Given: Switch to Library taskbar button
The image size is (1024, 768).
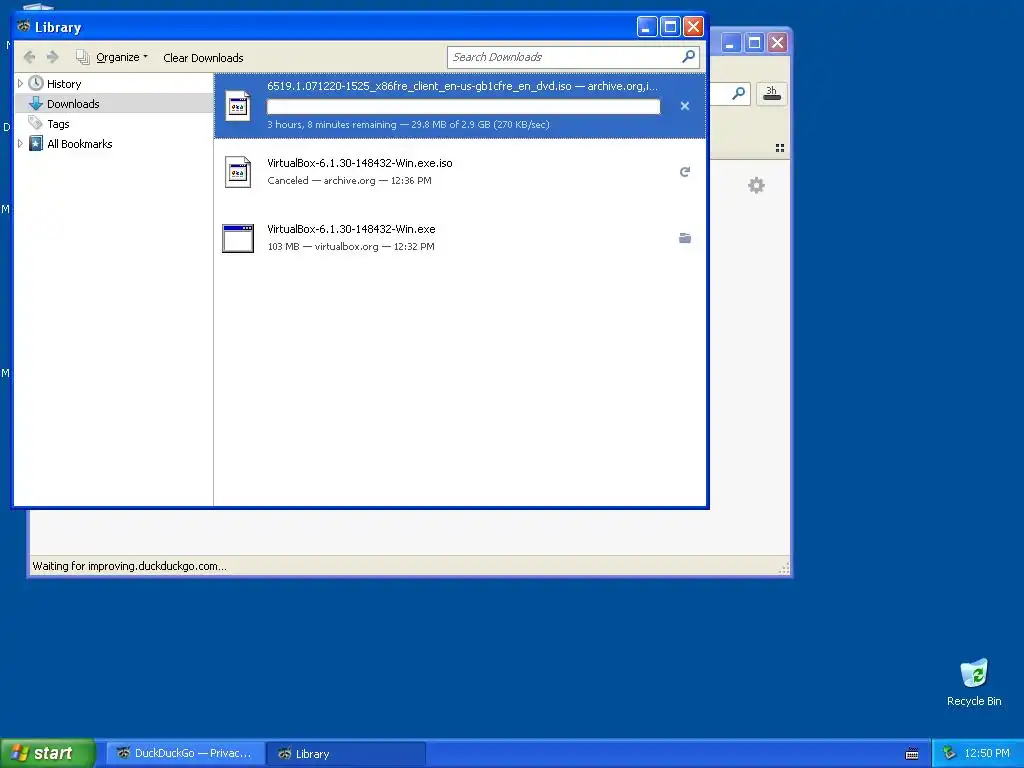Looking at the screenshot, I should tap(345, 754).
